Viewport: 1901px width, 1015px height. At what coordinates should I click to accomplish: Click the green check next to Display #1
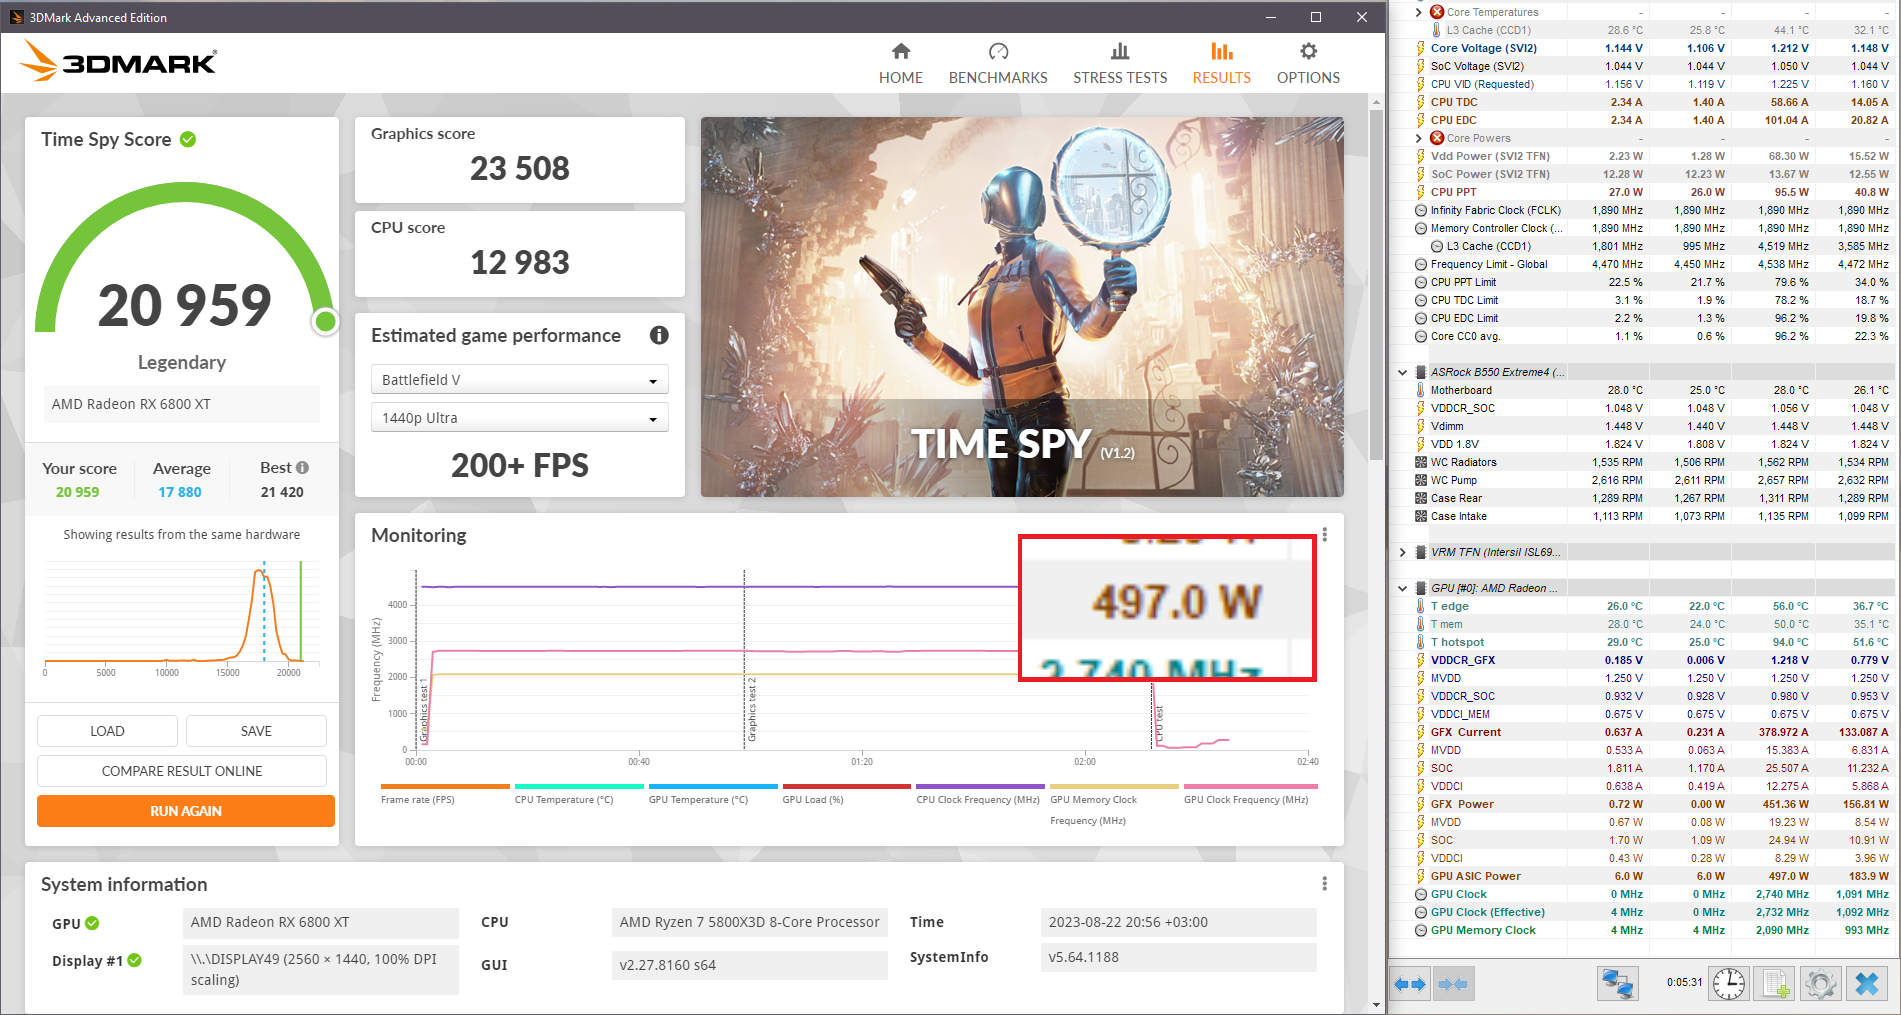[134, 960]
